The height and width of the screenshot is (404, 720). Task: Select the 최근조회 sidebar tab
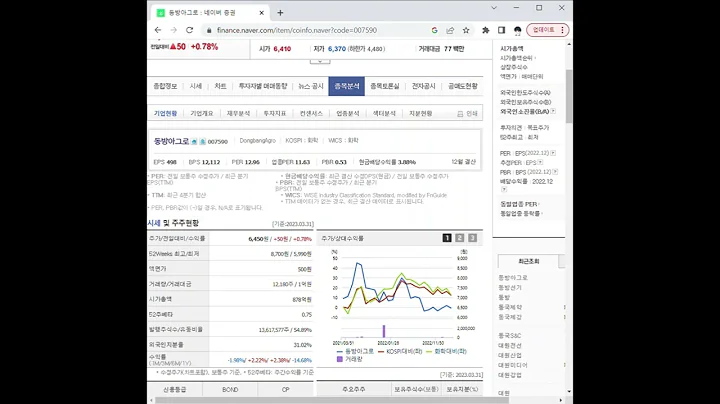(x=529, y=261)
